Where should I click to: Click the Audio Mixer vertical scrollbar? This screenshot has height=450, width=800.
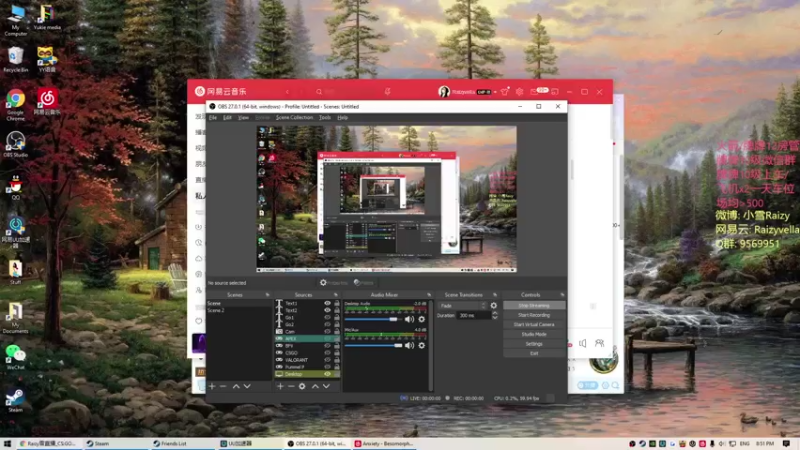431,344
